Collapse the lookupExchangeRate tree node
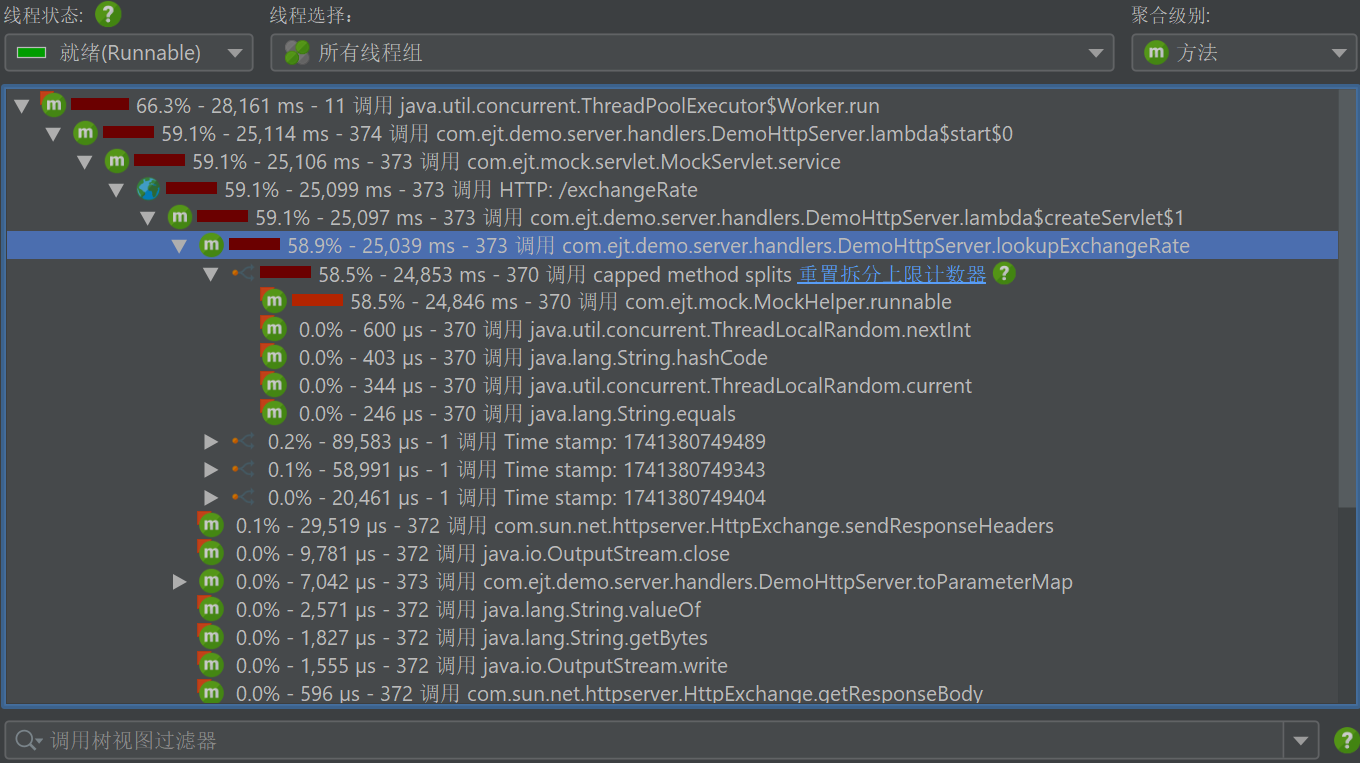Image resolution: width=1360 pixels, height=763 pixels. tap(179, 246)
